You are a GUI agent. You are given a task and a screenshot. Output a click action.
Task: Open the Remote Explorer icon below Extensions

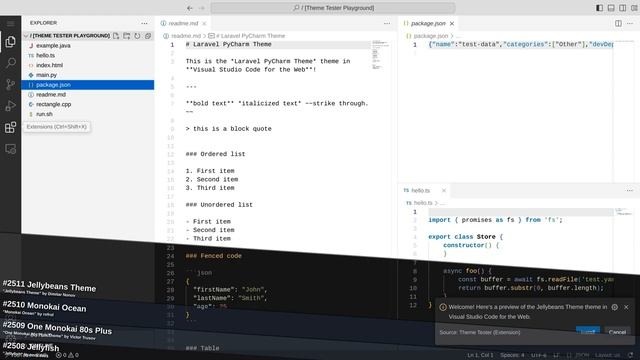(10, 149)
